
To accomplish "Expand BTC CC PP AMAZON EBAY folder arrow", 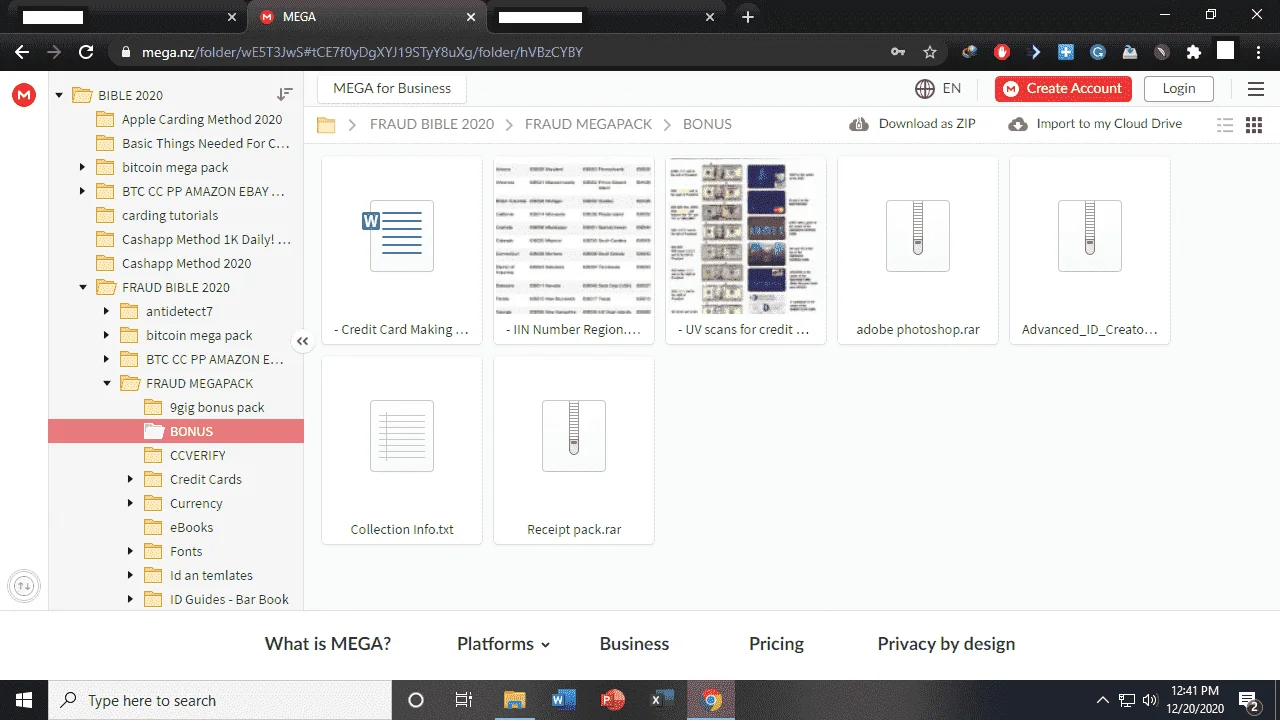I will (x=83, y=192).
